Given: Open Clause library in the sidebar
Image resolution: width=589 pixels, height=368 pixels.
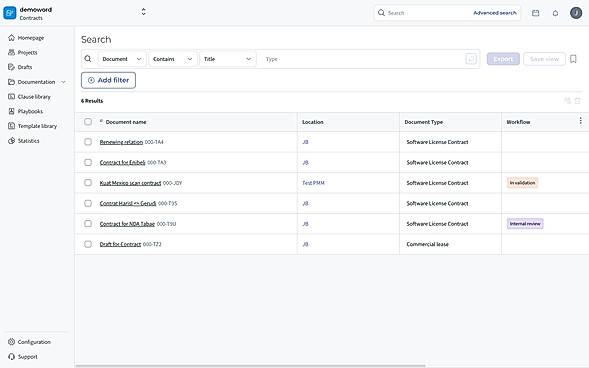Looking at the screenshot, I should tap(34, 97).
